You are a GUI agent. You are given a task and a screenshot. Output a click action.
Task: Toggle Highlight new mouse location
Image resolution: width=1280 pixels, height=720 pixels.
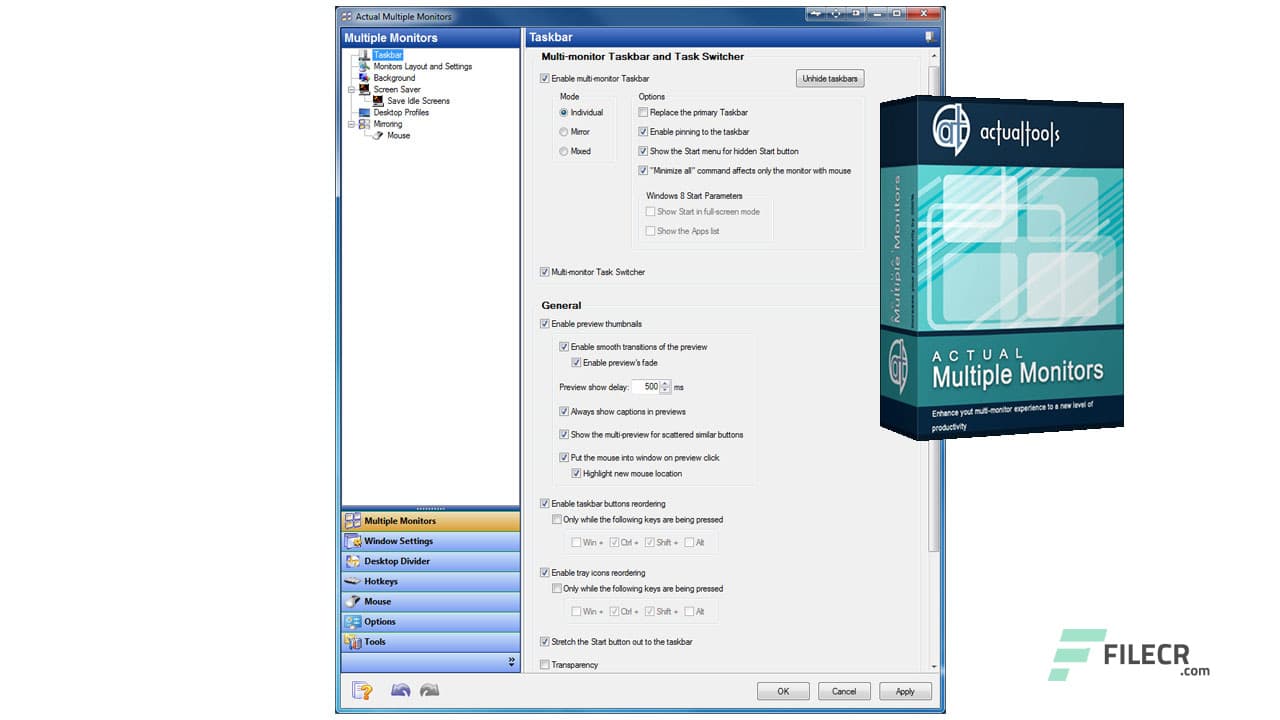(x=576, y=474)
